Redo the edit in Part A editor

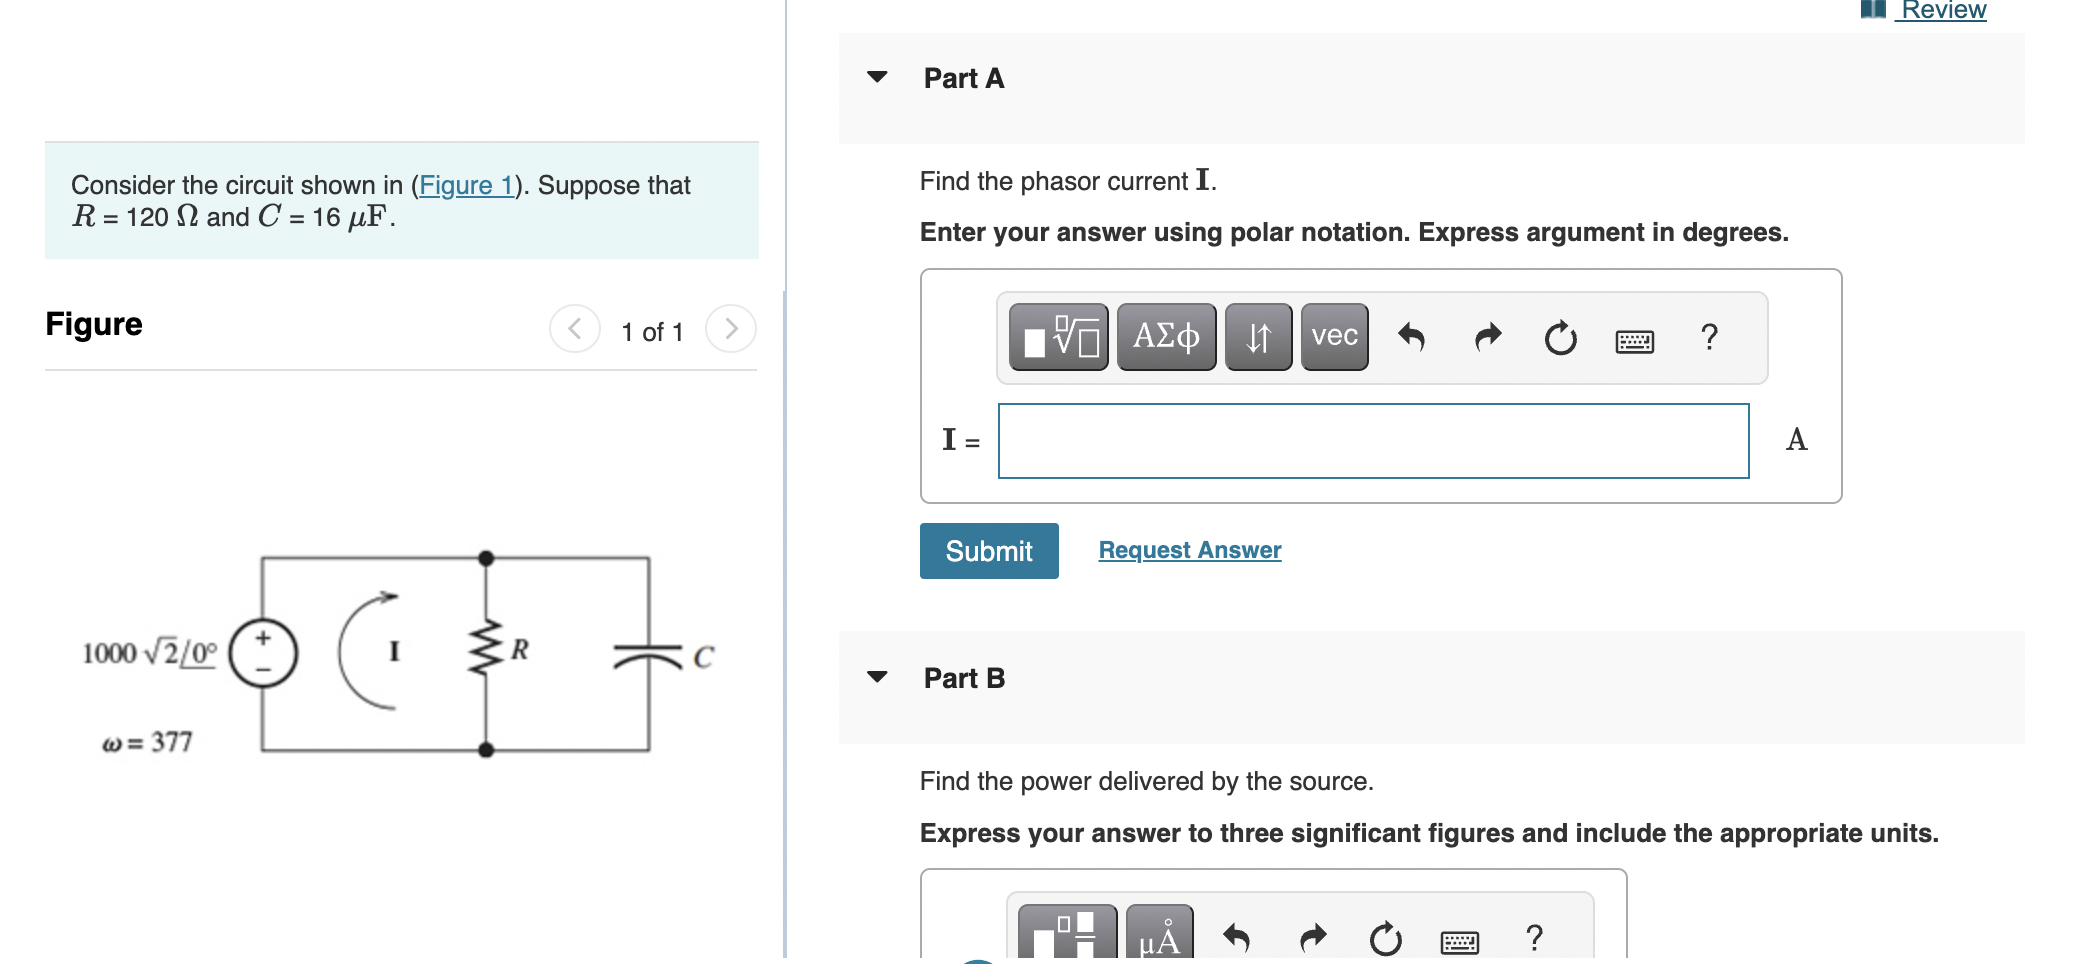[1487, 338]
